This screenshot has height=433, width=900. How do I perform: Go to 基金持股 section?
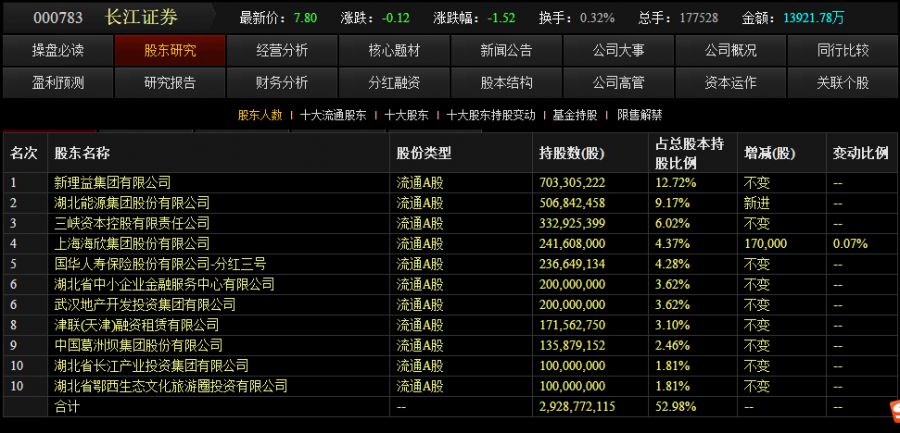click(x=575, y=115)
